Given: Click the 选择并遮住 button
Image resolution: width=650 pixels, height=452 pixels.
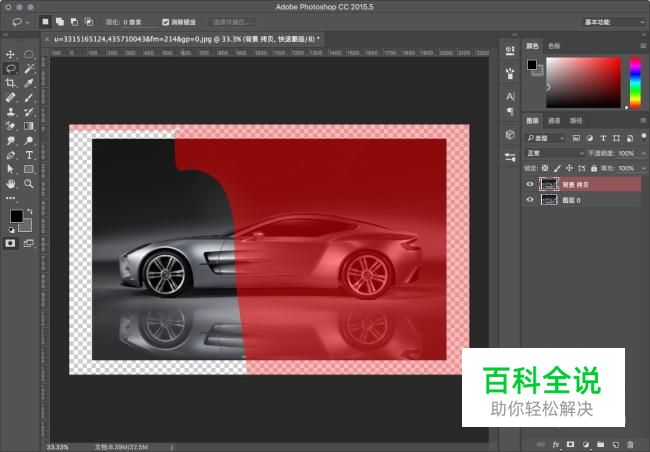Looking at the screenshot, I should point(231,21).
